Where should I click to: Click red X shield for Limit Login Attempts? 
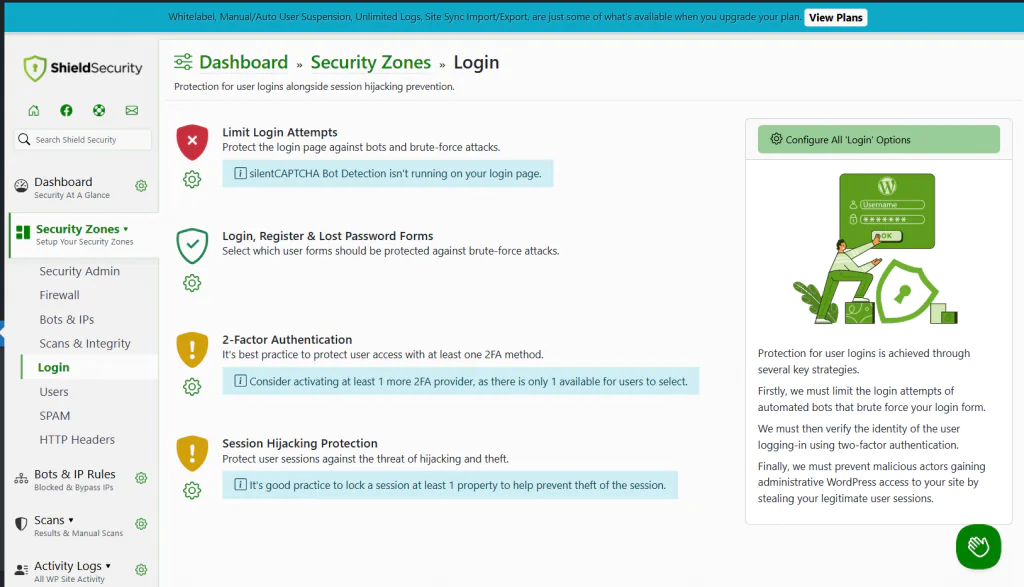pos(192,142)
